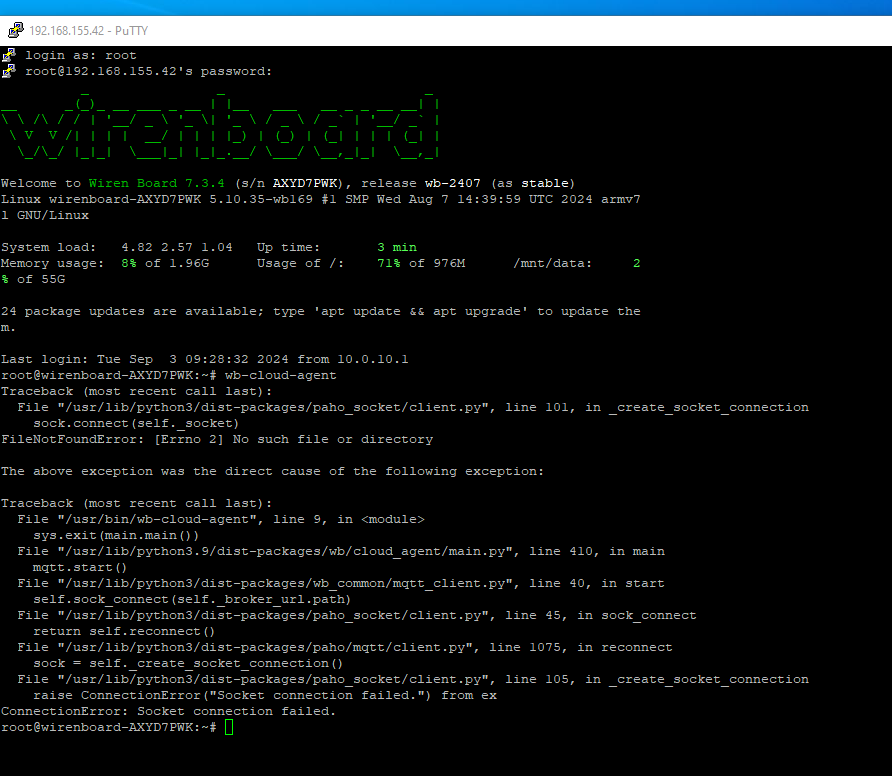Click 'The above exception was the direct cause' line
892x776 pixels.
(x=272, y=471)
